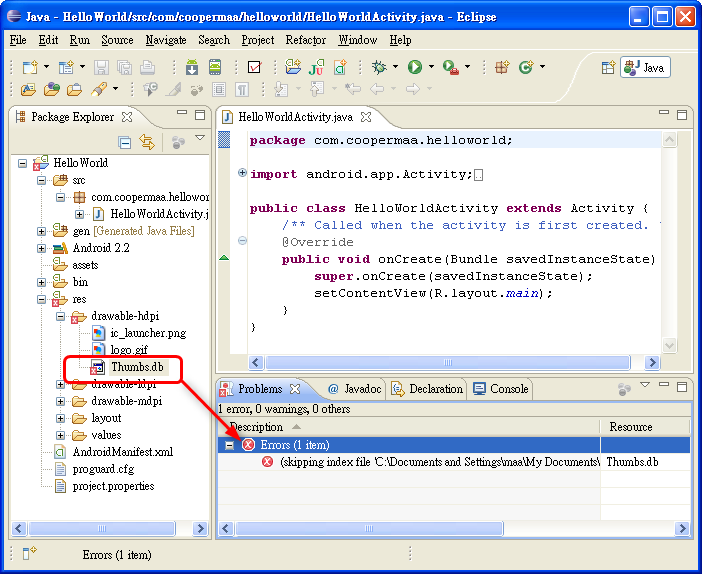Open the Android Virtual Device Manager icon
The image size is (702, 574).
215,67
